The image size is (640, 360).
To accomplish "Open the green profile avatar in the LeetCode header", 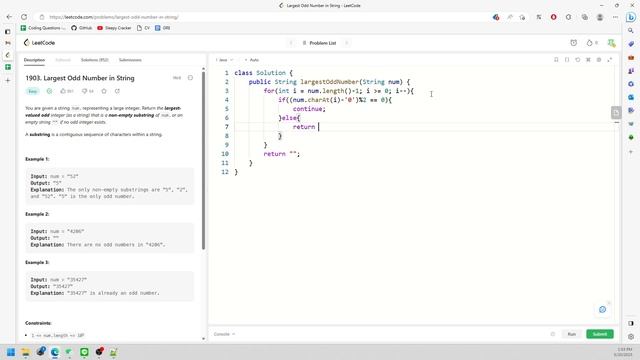I will 611,43.
